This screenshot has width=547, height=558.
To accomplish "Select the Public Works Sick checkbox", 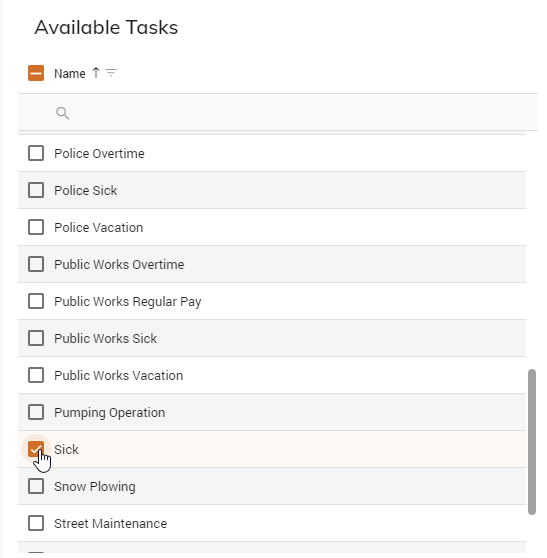I will (x=36, y=338).
